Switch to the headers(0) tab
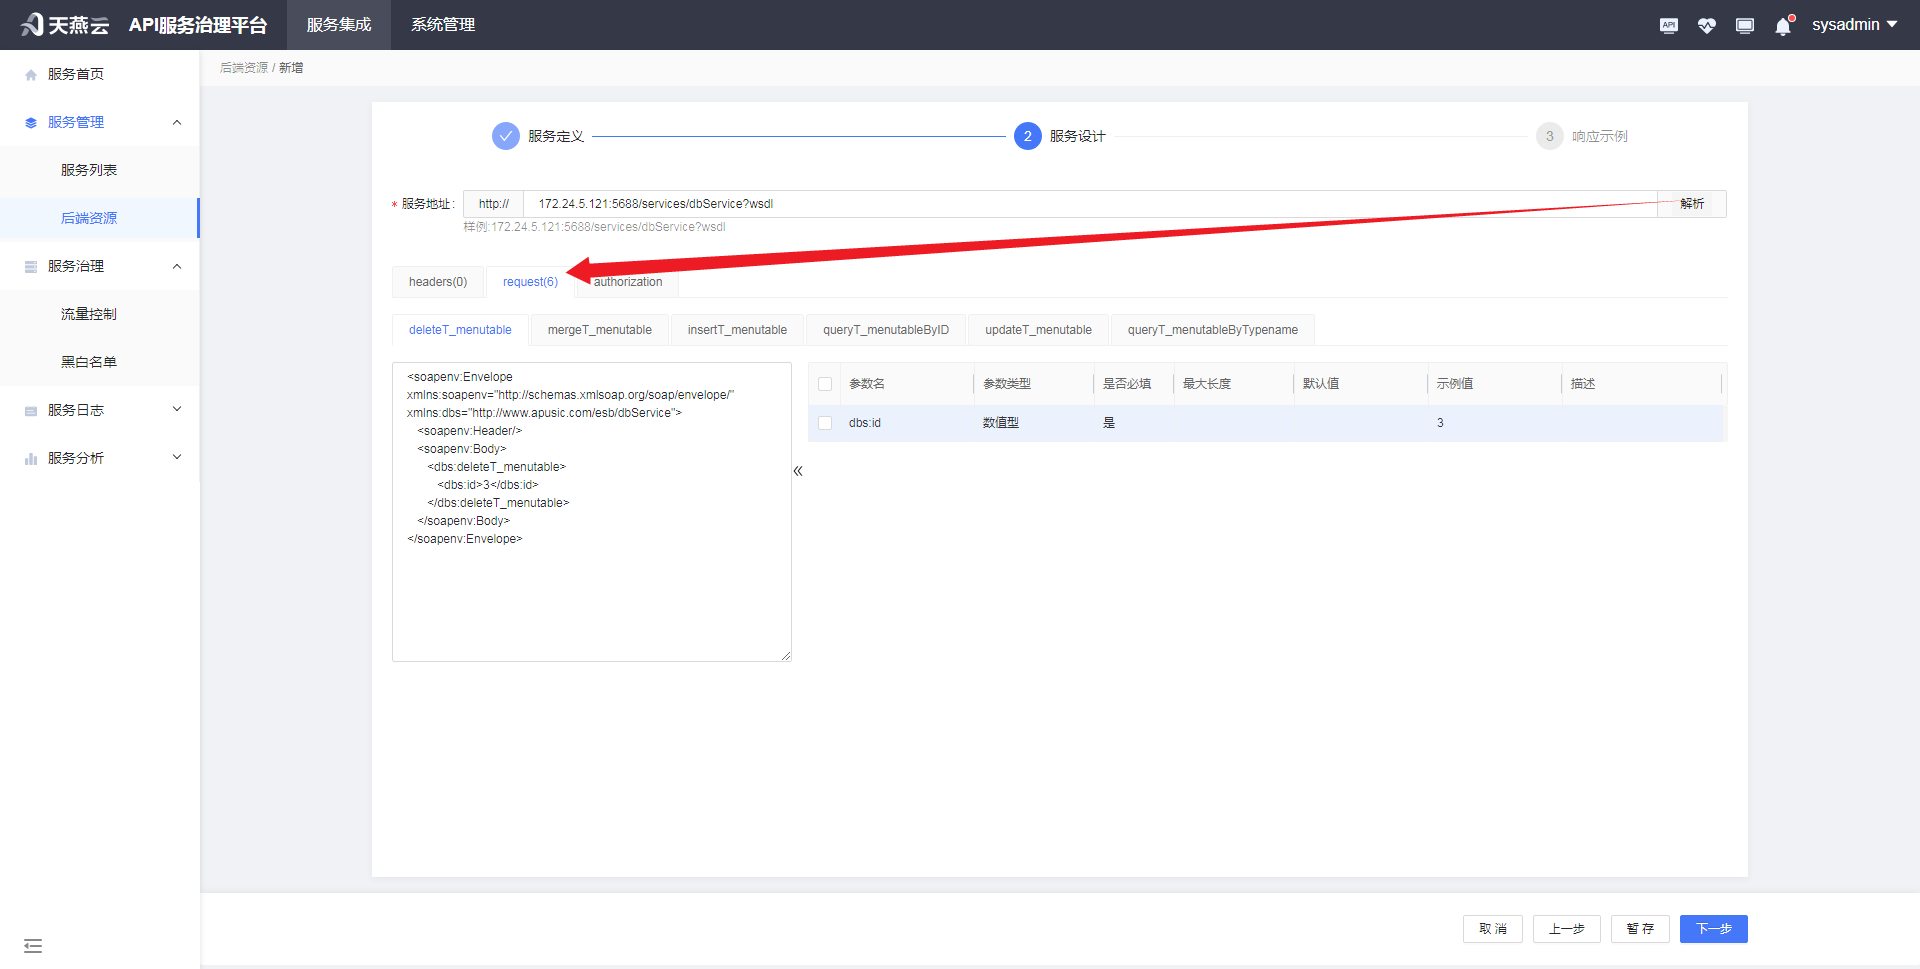The height and width of the screenshot is (969, 1920). click(438, 282)
